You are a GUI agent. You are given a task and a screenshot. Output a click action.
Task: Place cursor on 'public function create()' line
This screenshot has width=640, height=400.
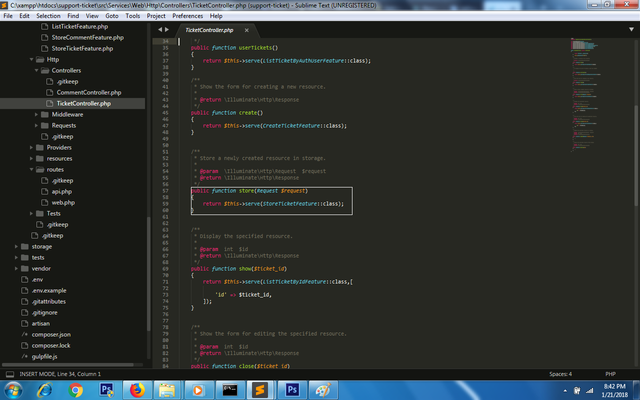pyautogui.click(x=227, y=113)
